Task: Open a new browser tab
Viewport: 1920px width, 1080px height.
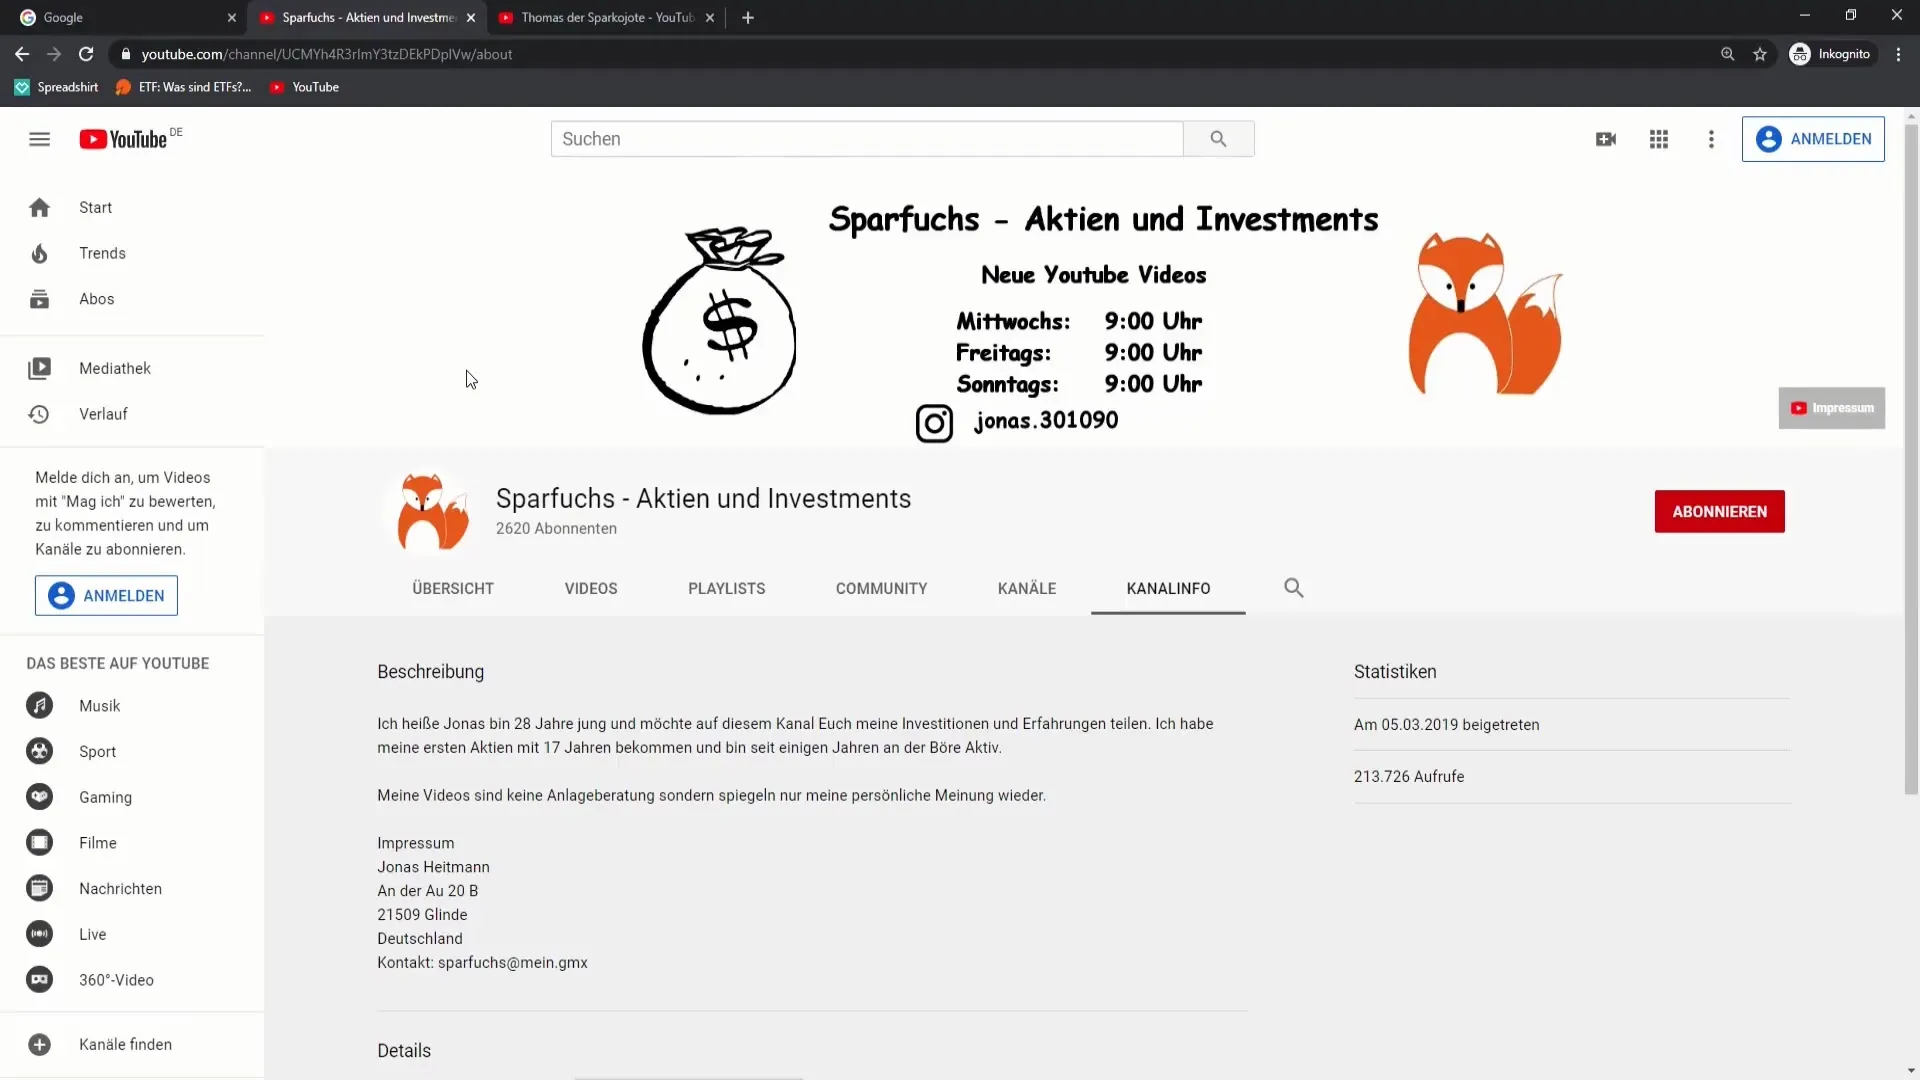Action: (748, 17)
